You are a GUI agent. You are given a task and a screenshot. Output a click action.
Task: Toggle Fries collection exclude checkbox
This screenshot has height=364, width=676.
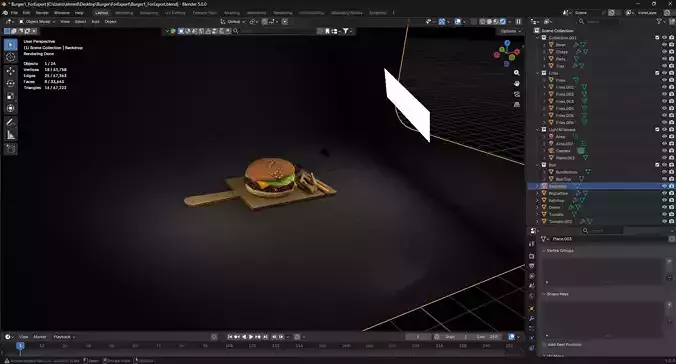[657, 73]
